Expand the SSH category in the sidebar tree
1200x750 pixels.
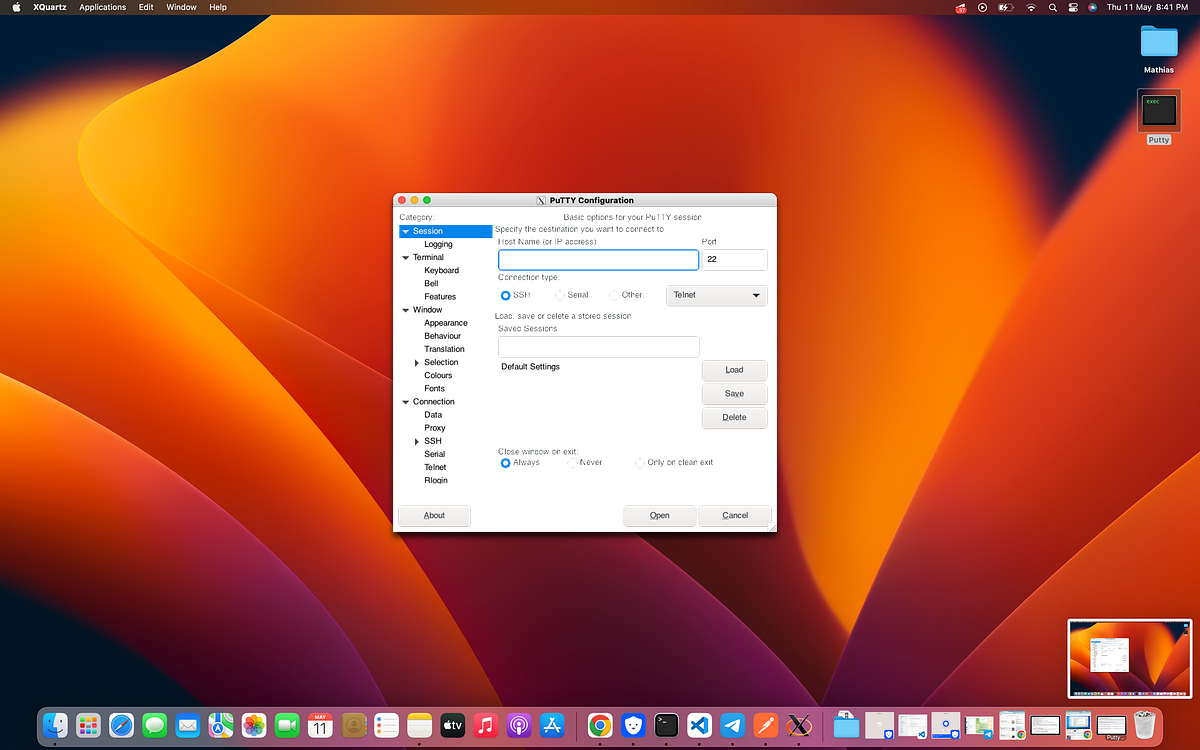pyautogui.click(x=417, y=440)
